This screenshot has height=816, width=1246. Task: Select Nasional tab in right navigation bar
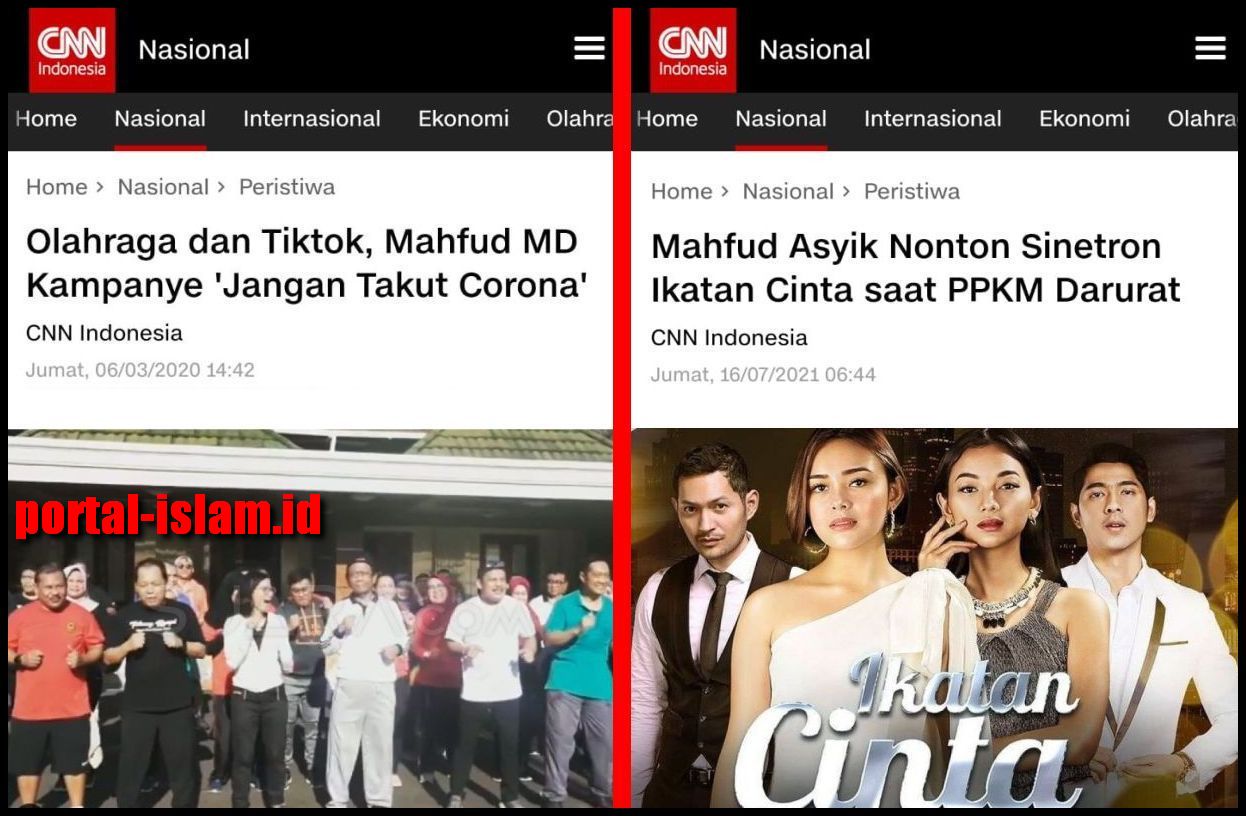(x=781, y=119)
